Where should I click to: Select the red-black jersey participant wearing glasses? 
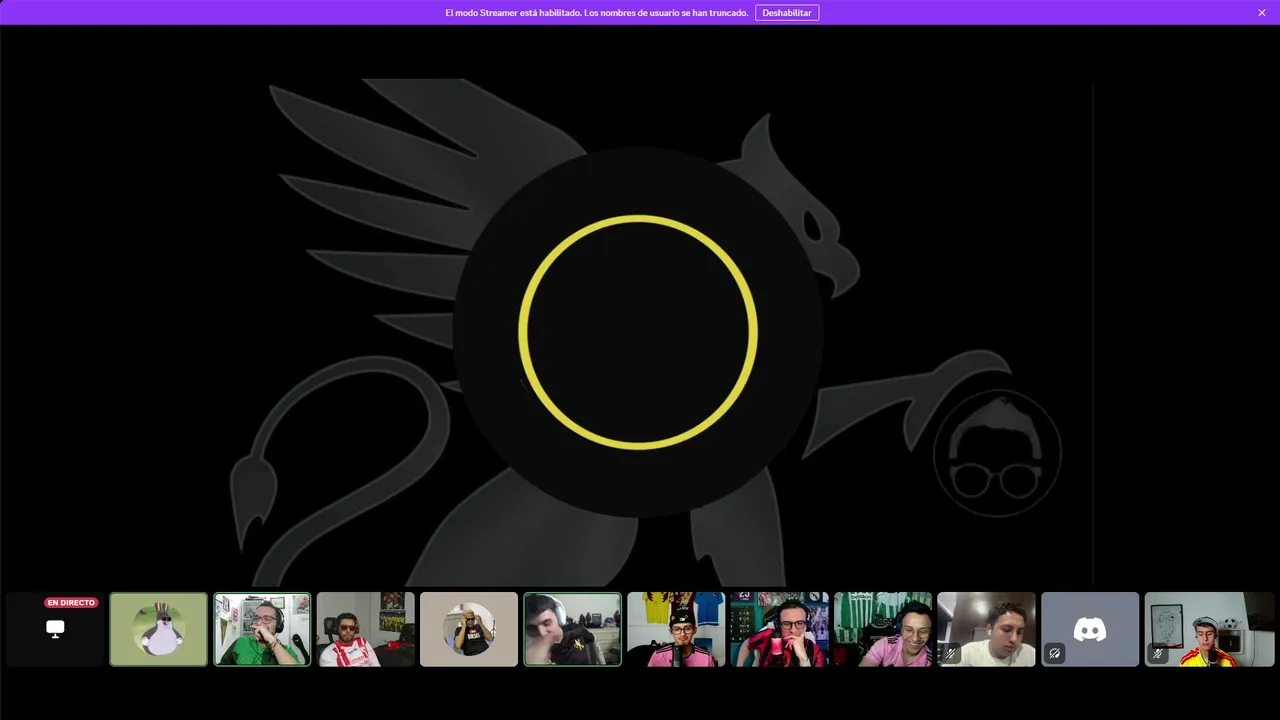pos(779,629)
